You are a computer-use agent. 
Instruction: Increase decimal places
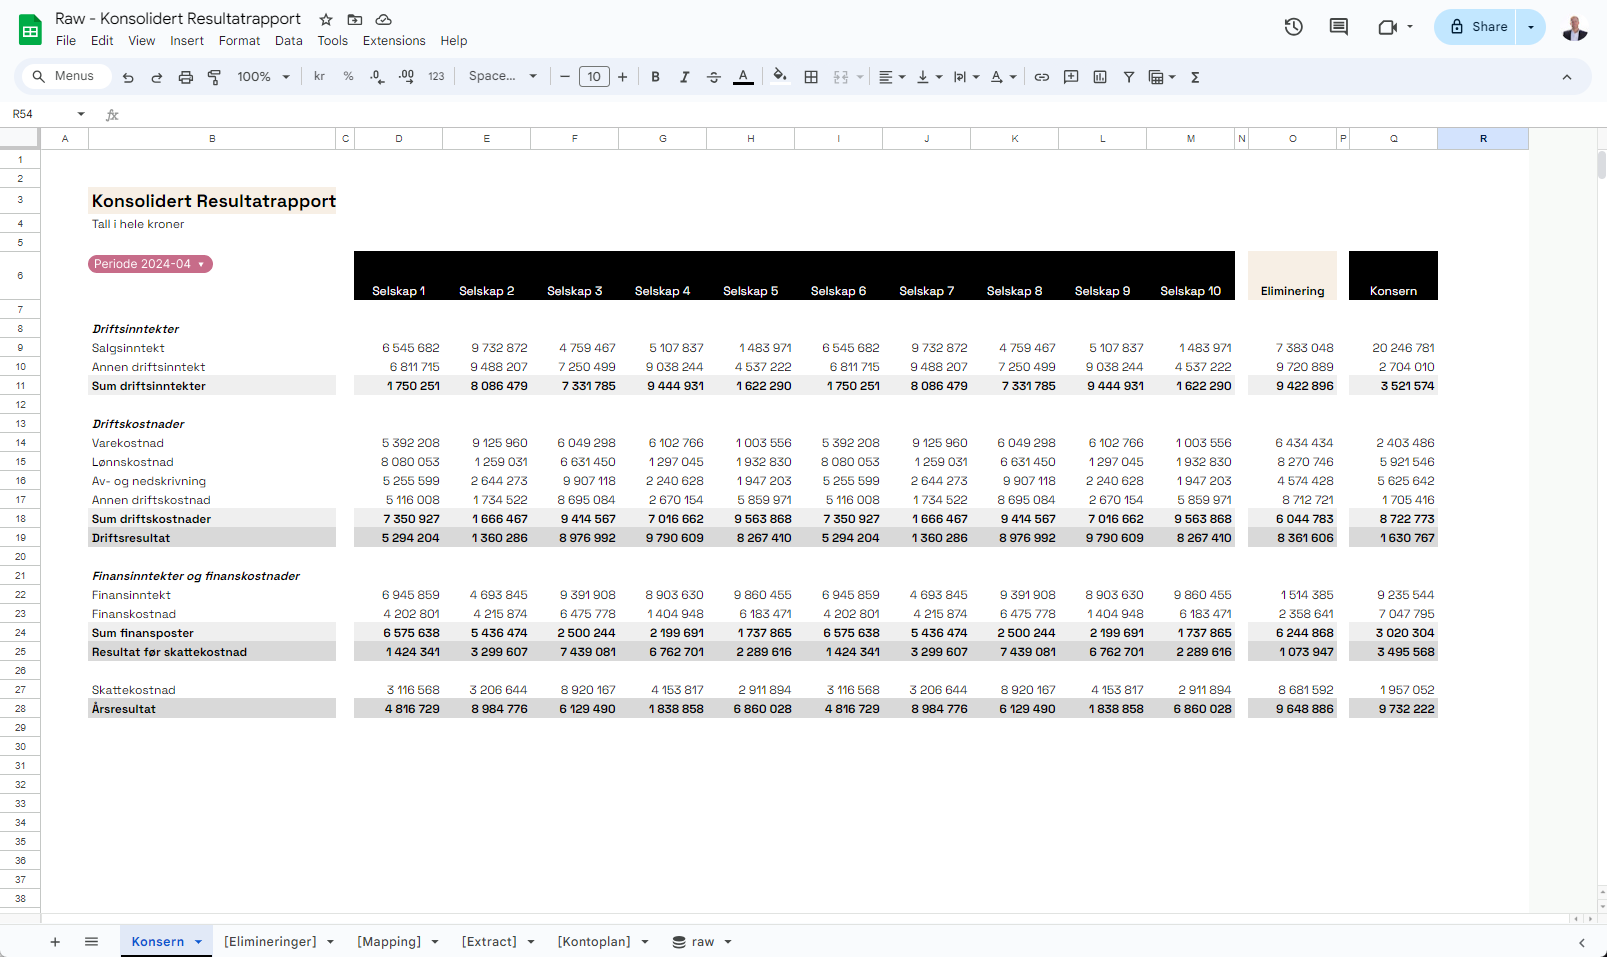[406, 76]
